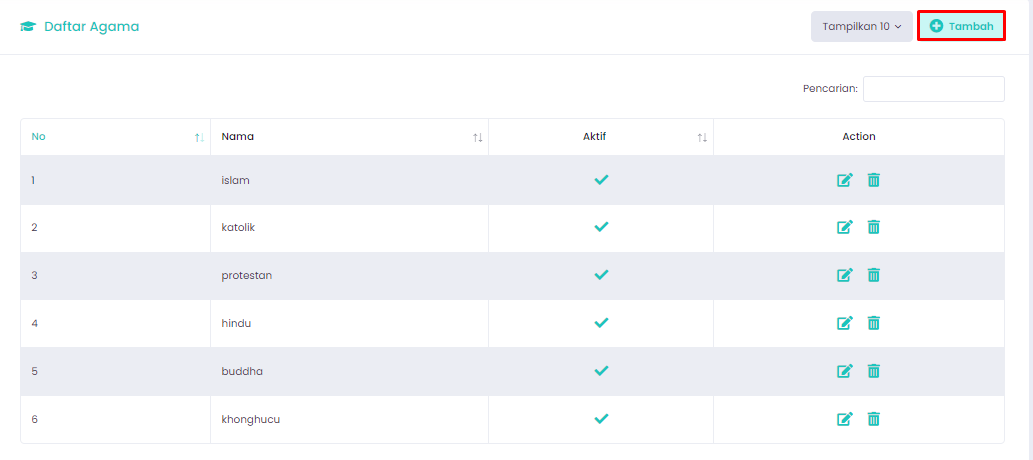Screen dimensions: 1033x460
Task: Click the Daftar Agama title
Action: (92, 27)
